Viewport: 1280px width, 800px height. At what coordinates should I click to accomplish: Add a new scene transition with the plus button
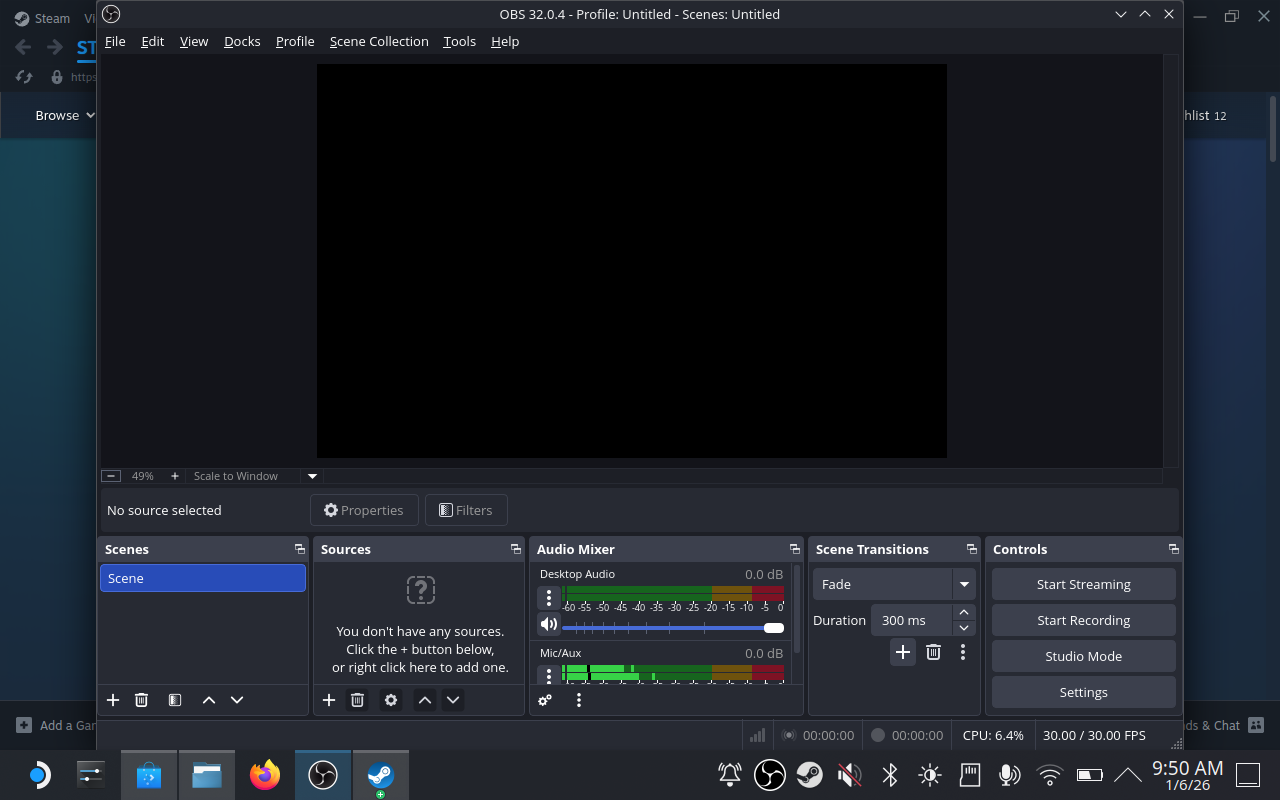click(x=903, y=652)
